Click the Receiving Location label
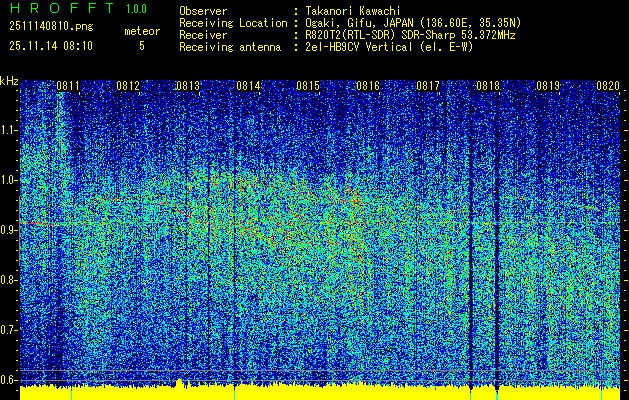629x400 pixels. tap(233, 23)
